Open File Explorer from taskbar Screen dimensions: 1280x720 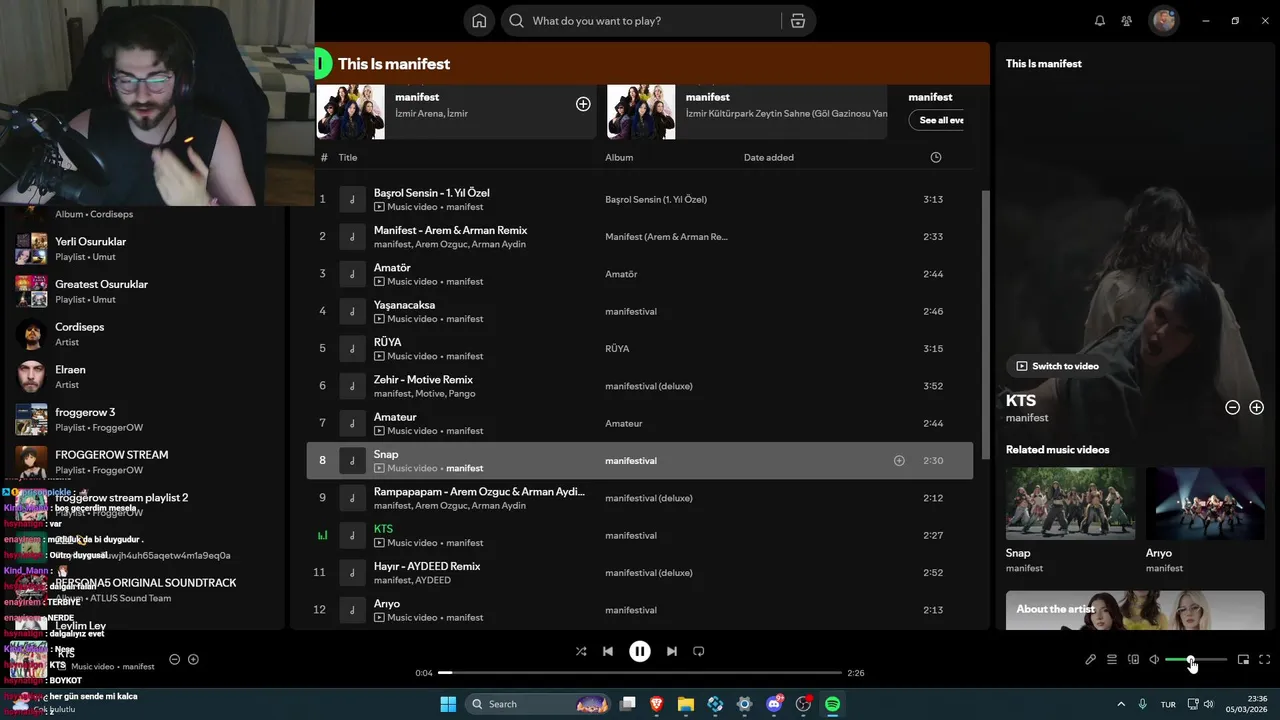tap(686, 704)
